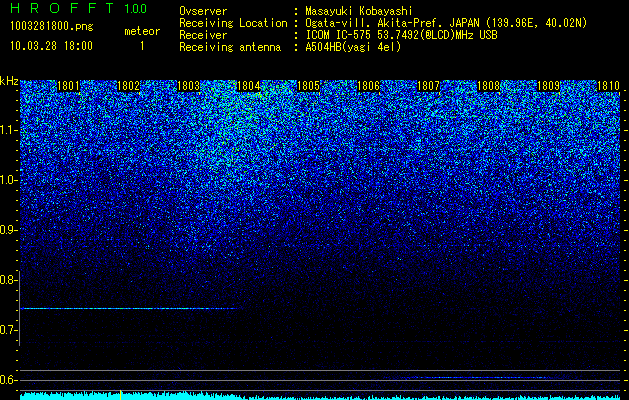Click the yellow meteor marker in the power graph
This screenshot has width=629, height=400.
[120, 394]
